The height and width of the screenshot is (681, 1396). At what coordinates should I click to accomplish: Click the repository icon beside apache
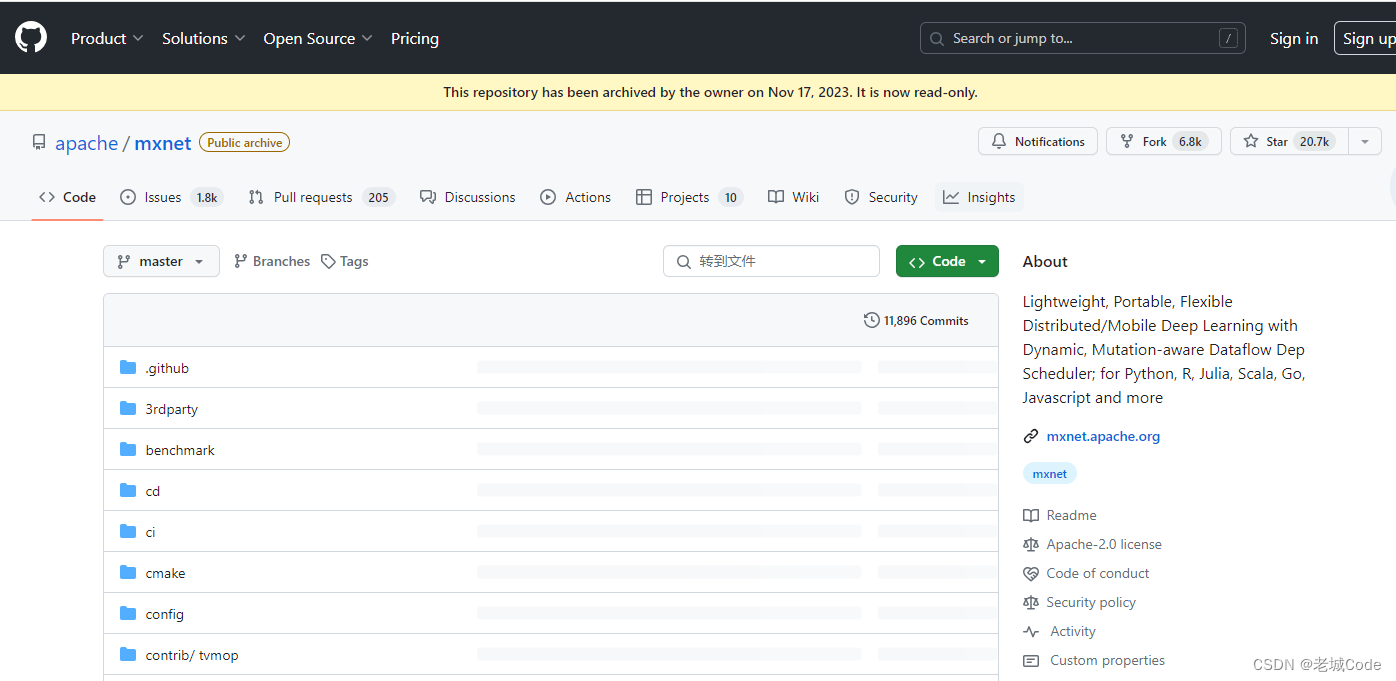click(39, 142)
